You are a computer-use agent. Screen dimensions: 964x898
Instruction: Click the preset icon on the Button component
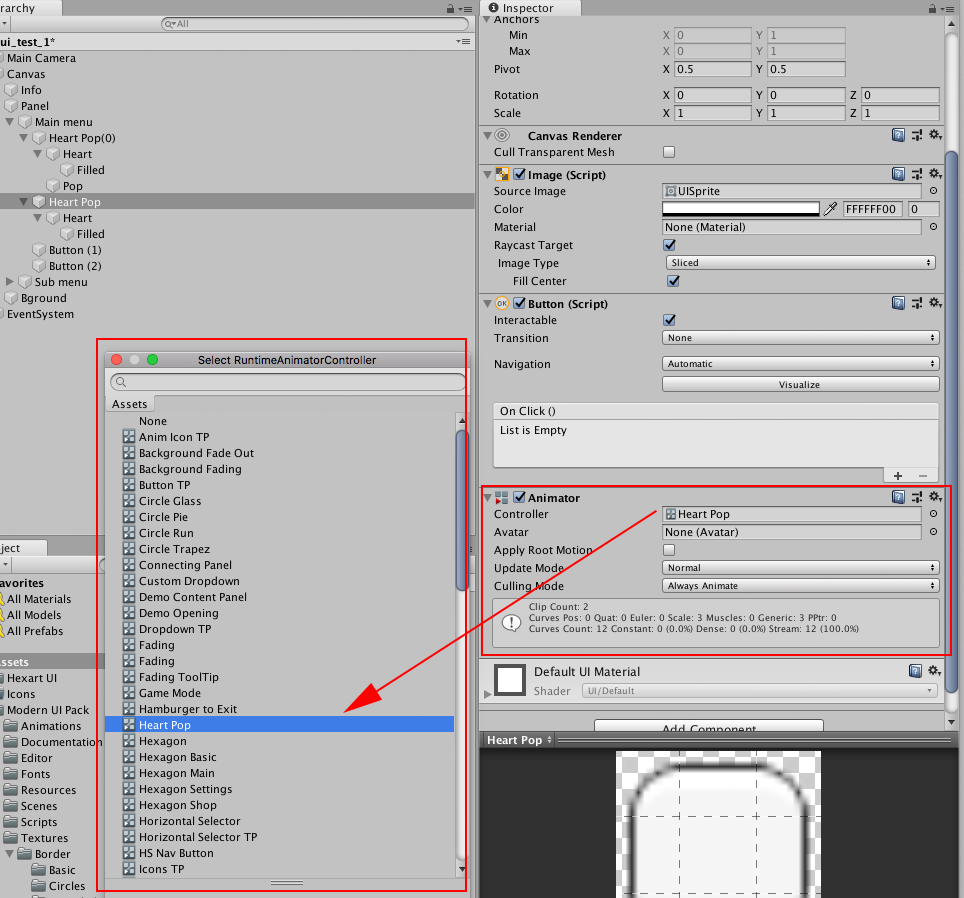pos(917,302)
